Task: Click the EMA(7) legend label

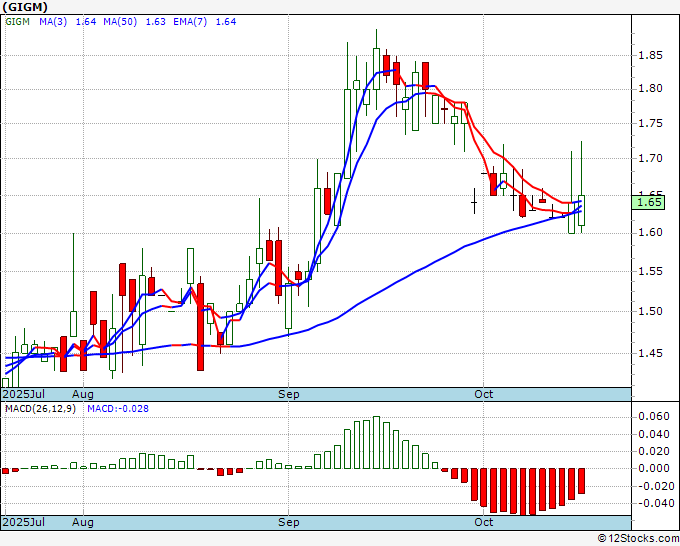Action: click(x=190, y=22)
